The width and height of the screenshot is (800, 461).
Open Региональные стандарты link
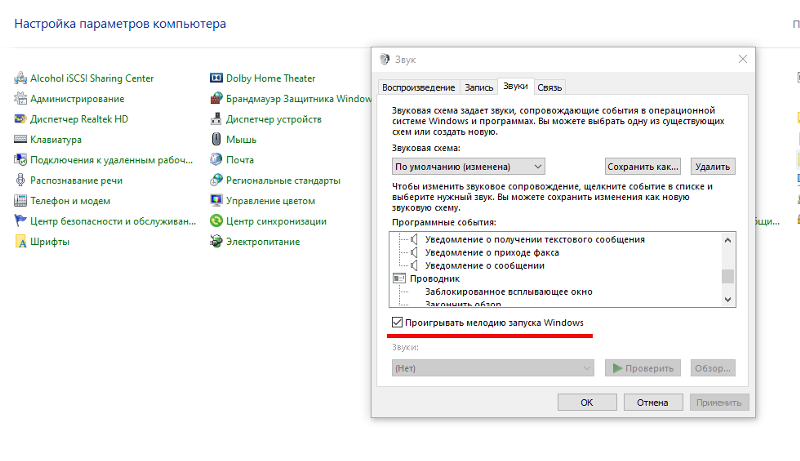pos(283,181)
